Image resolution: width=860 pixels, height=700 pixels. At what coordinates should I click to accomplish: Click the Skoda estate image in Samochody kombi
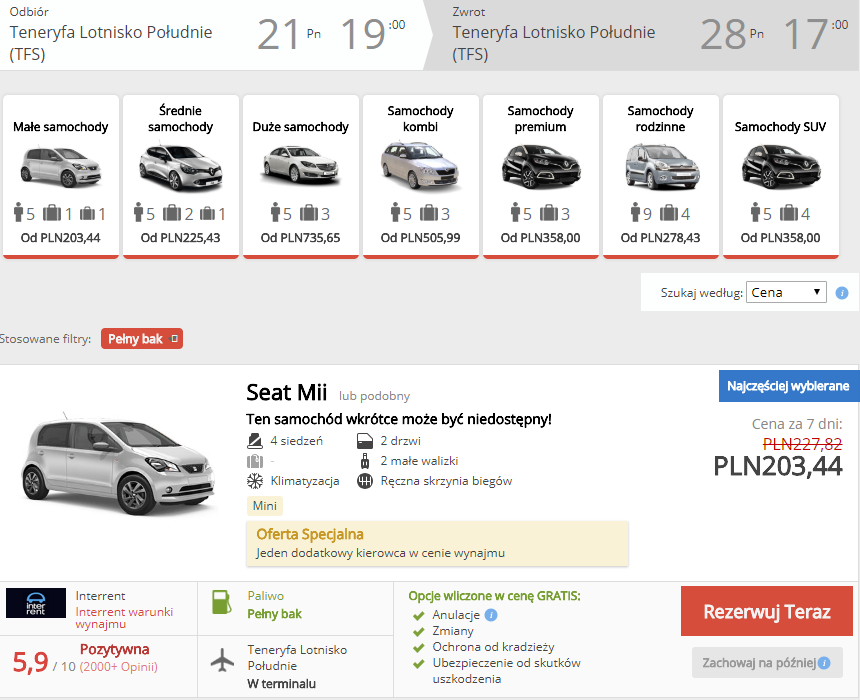click(420, 166)
